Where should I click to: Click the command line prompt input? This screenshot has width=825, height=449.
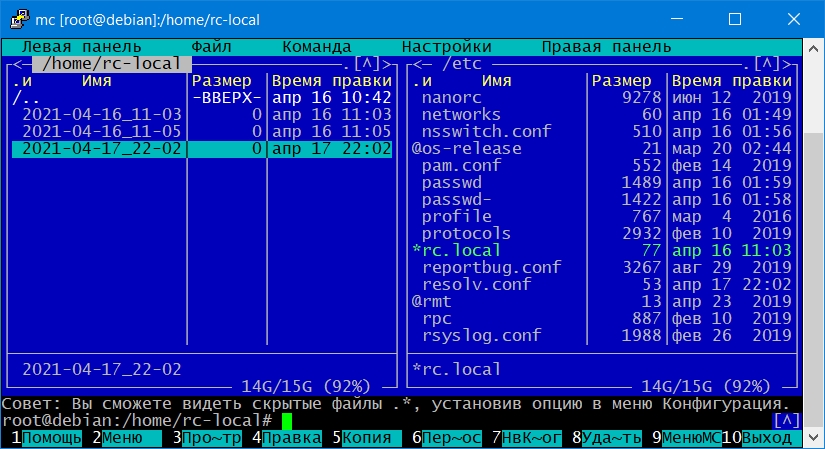286,421
